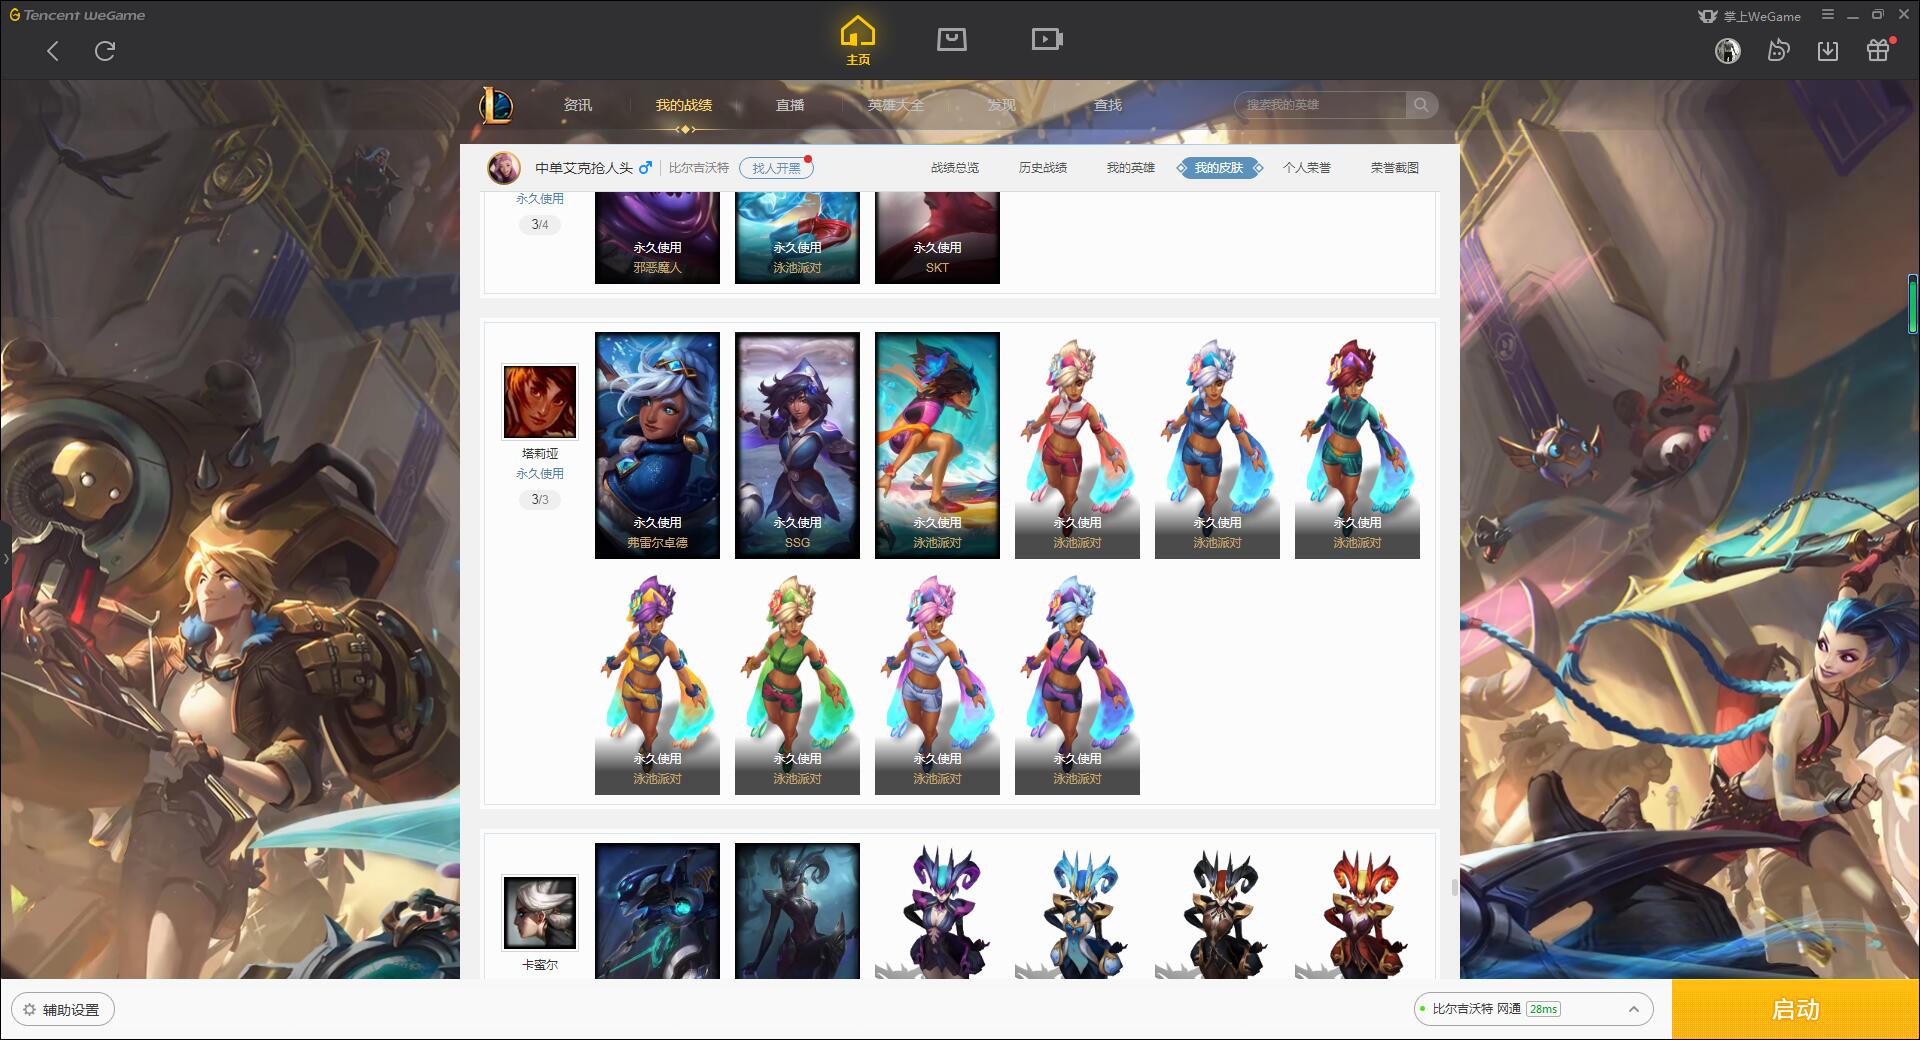Image resolution: width=1920 pixels, height=1040 pixels.
Task: Select the purple Camille chroma model
Action: pos(937,911)
